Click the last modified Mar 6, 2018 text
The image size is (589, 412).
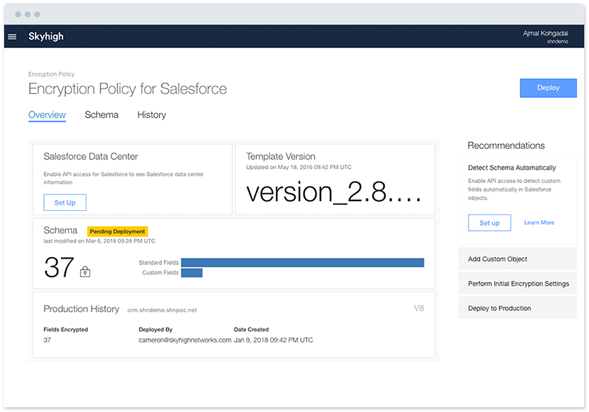(99, 241)
